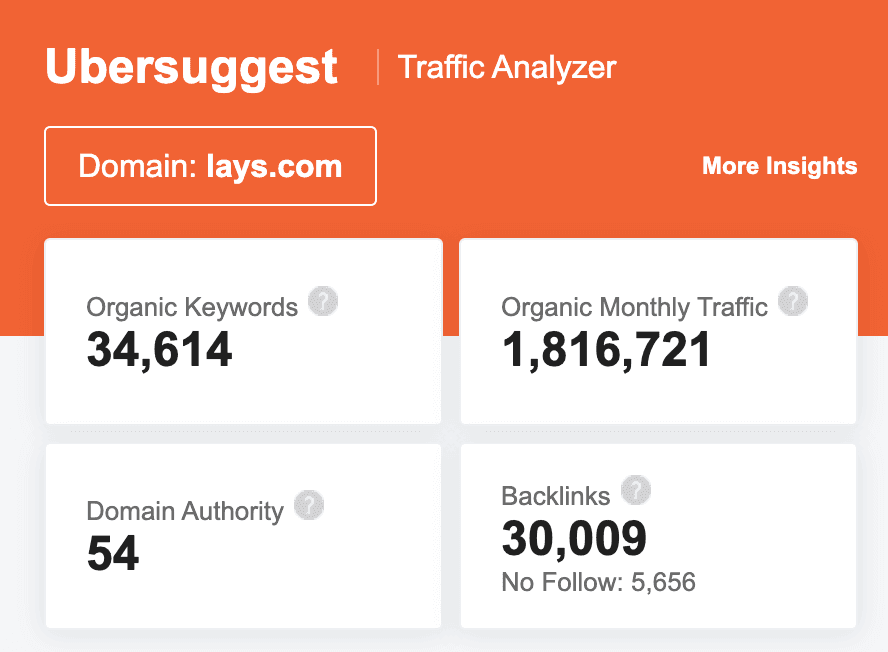Show the Backlinks help tooltip
This screenshot has height=652, width=888.
(636, 490)
